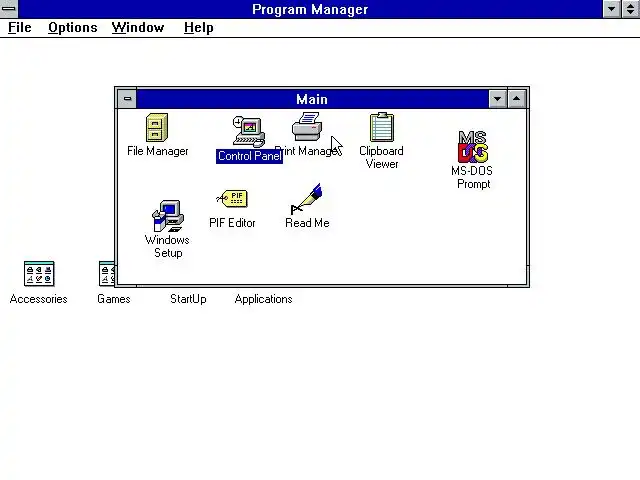
Task: Open the File menu
Action: pos(20,28)
